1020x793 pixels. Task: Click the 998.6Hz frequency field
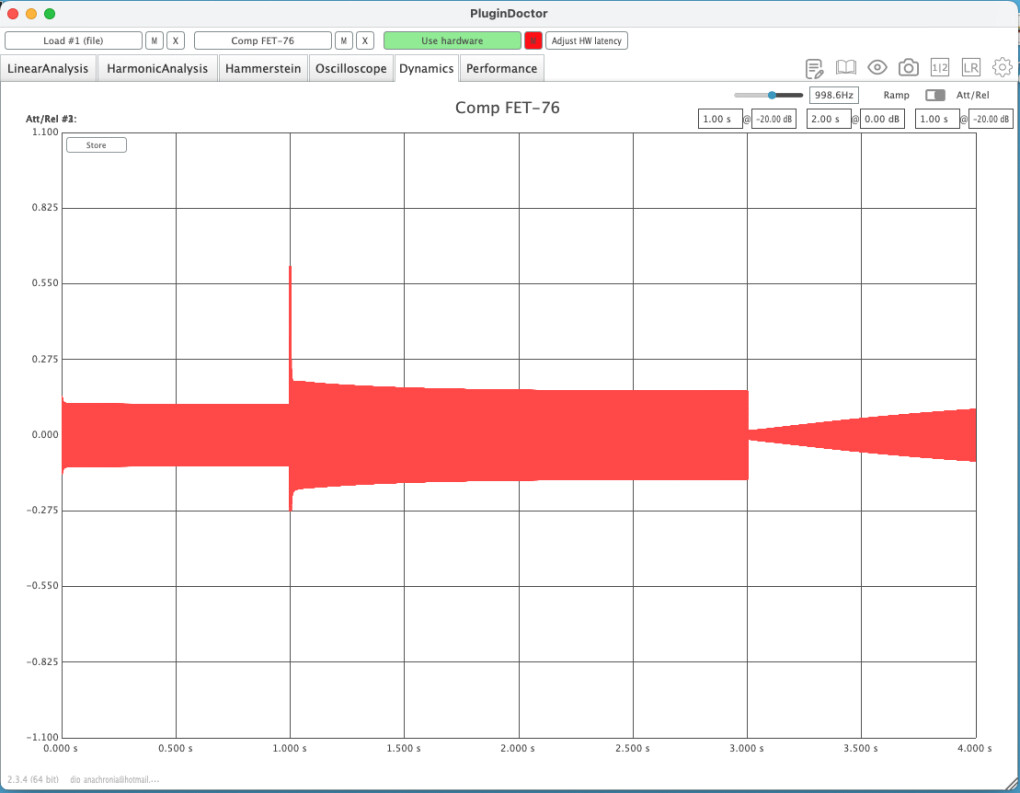833,95
